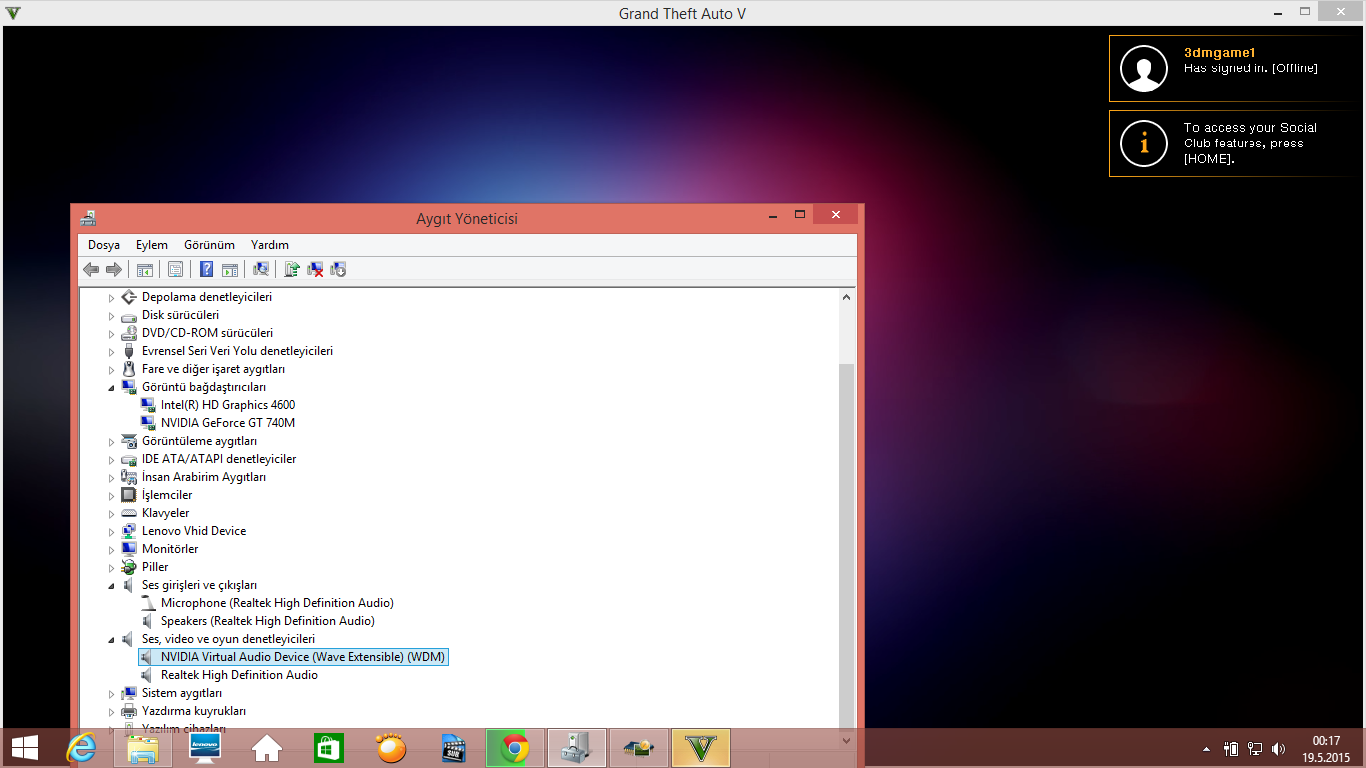Viewport: 1366px width, 768px height.
Task: Click the Forward arrow in Aygıt Yöneticisi toolbar
Action: click(113, 269)
